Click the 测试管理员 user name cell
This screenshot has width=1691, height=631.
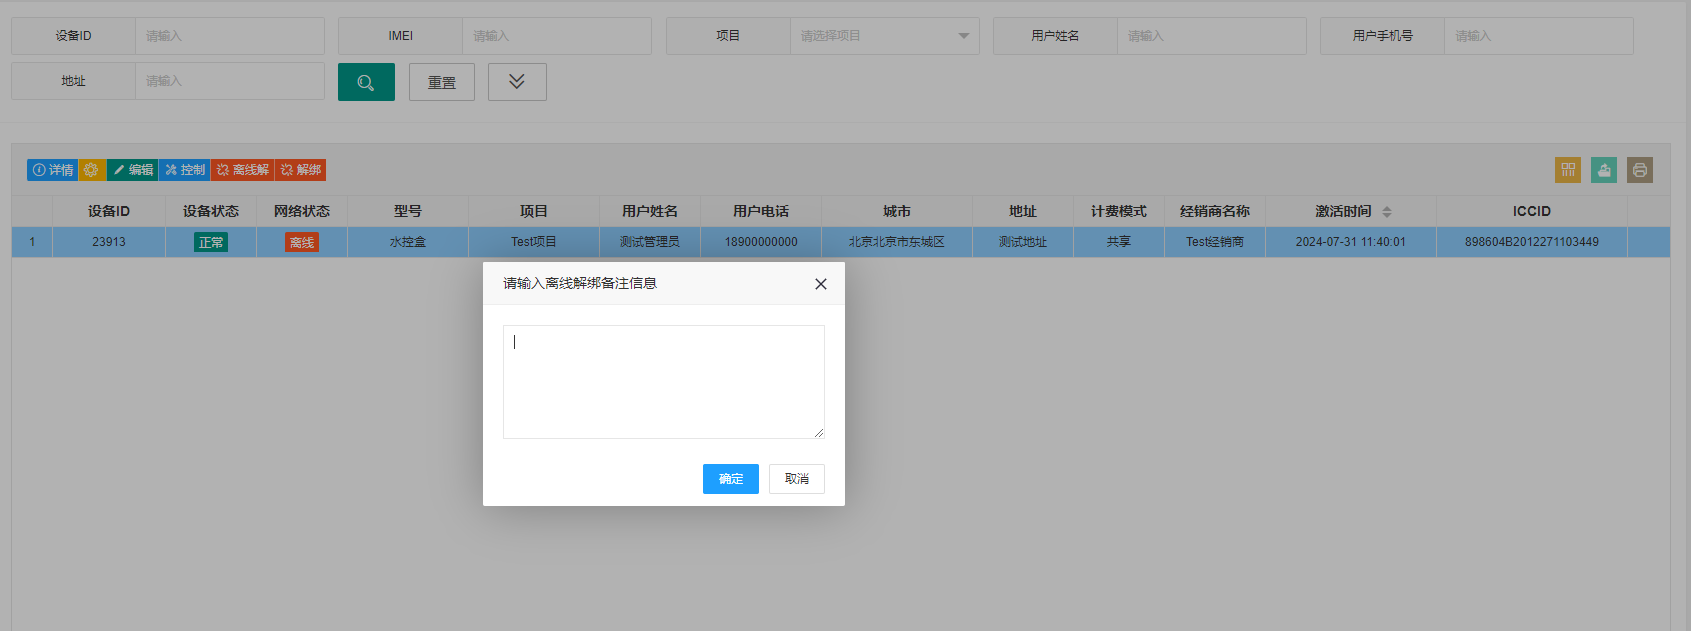649,242
